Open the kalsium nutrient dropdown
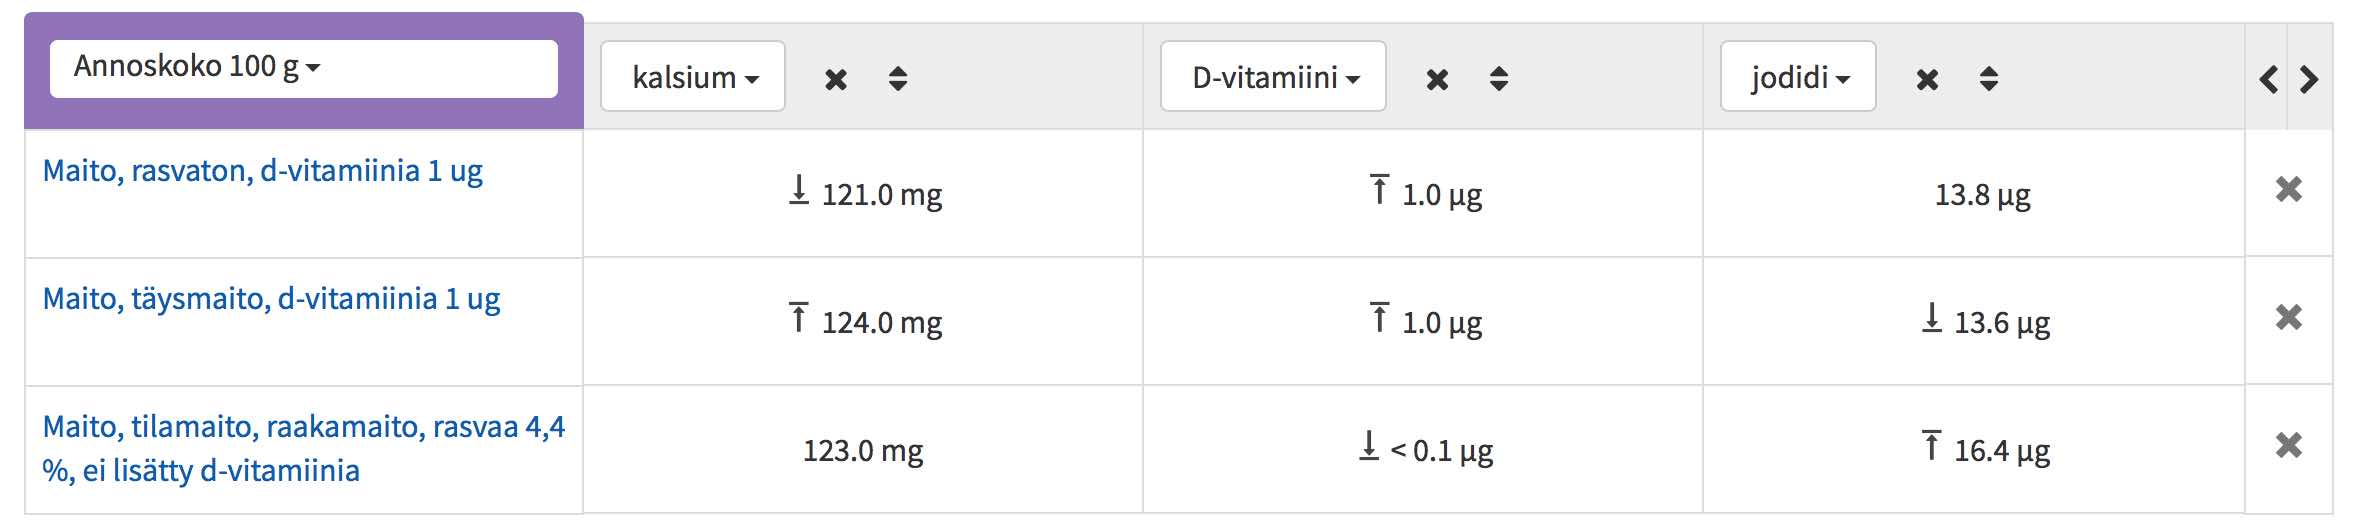The width and height of the screenshot is (2354, 532). coord(693,76)
